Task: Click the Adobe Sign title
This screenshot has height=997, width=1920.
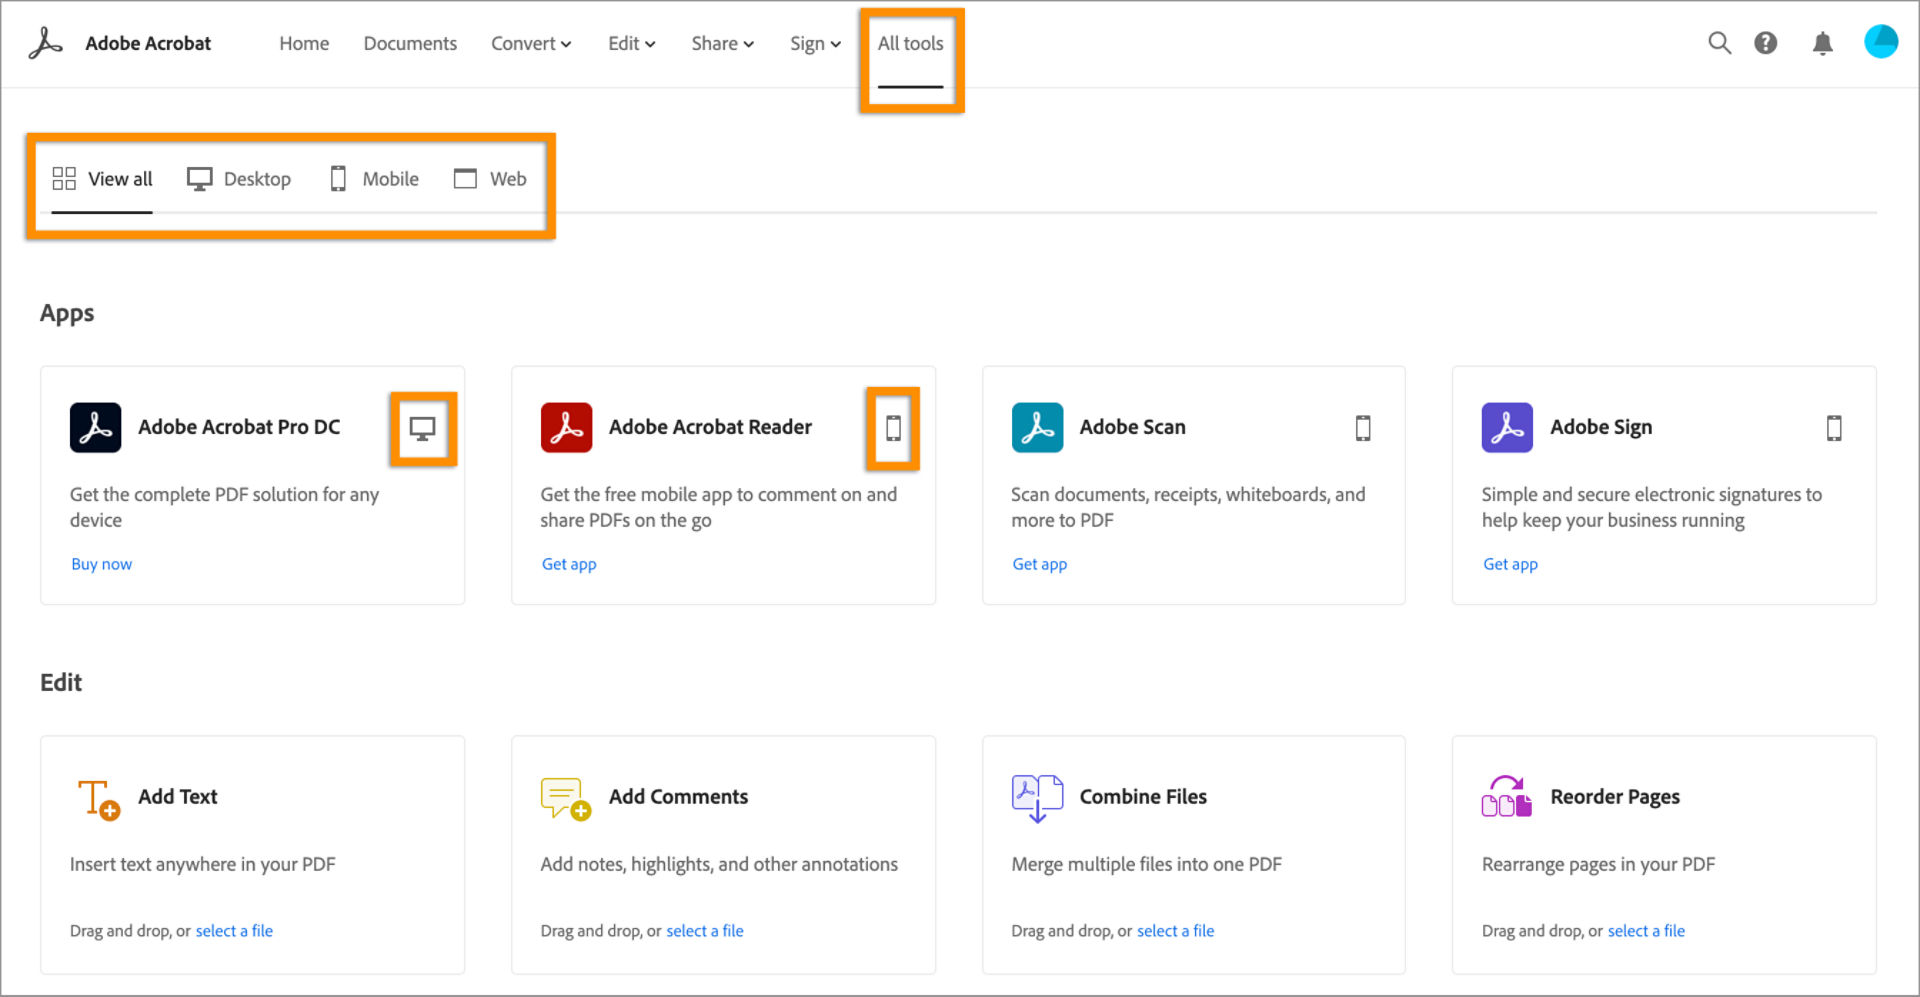Action: coord(1601,427)
